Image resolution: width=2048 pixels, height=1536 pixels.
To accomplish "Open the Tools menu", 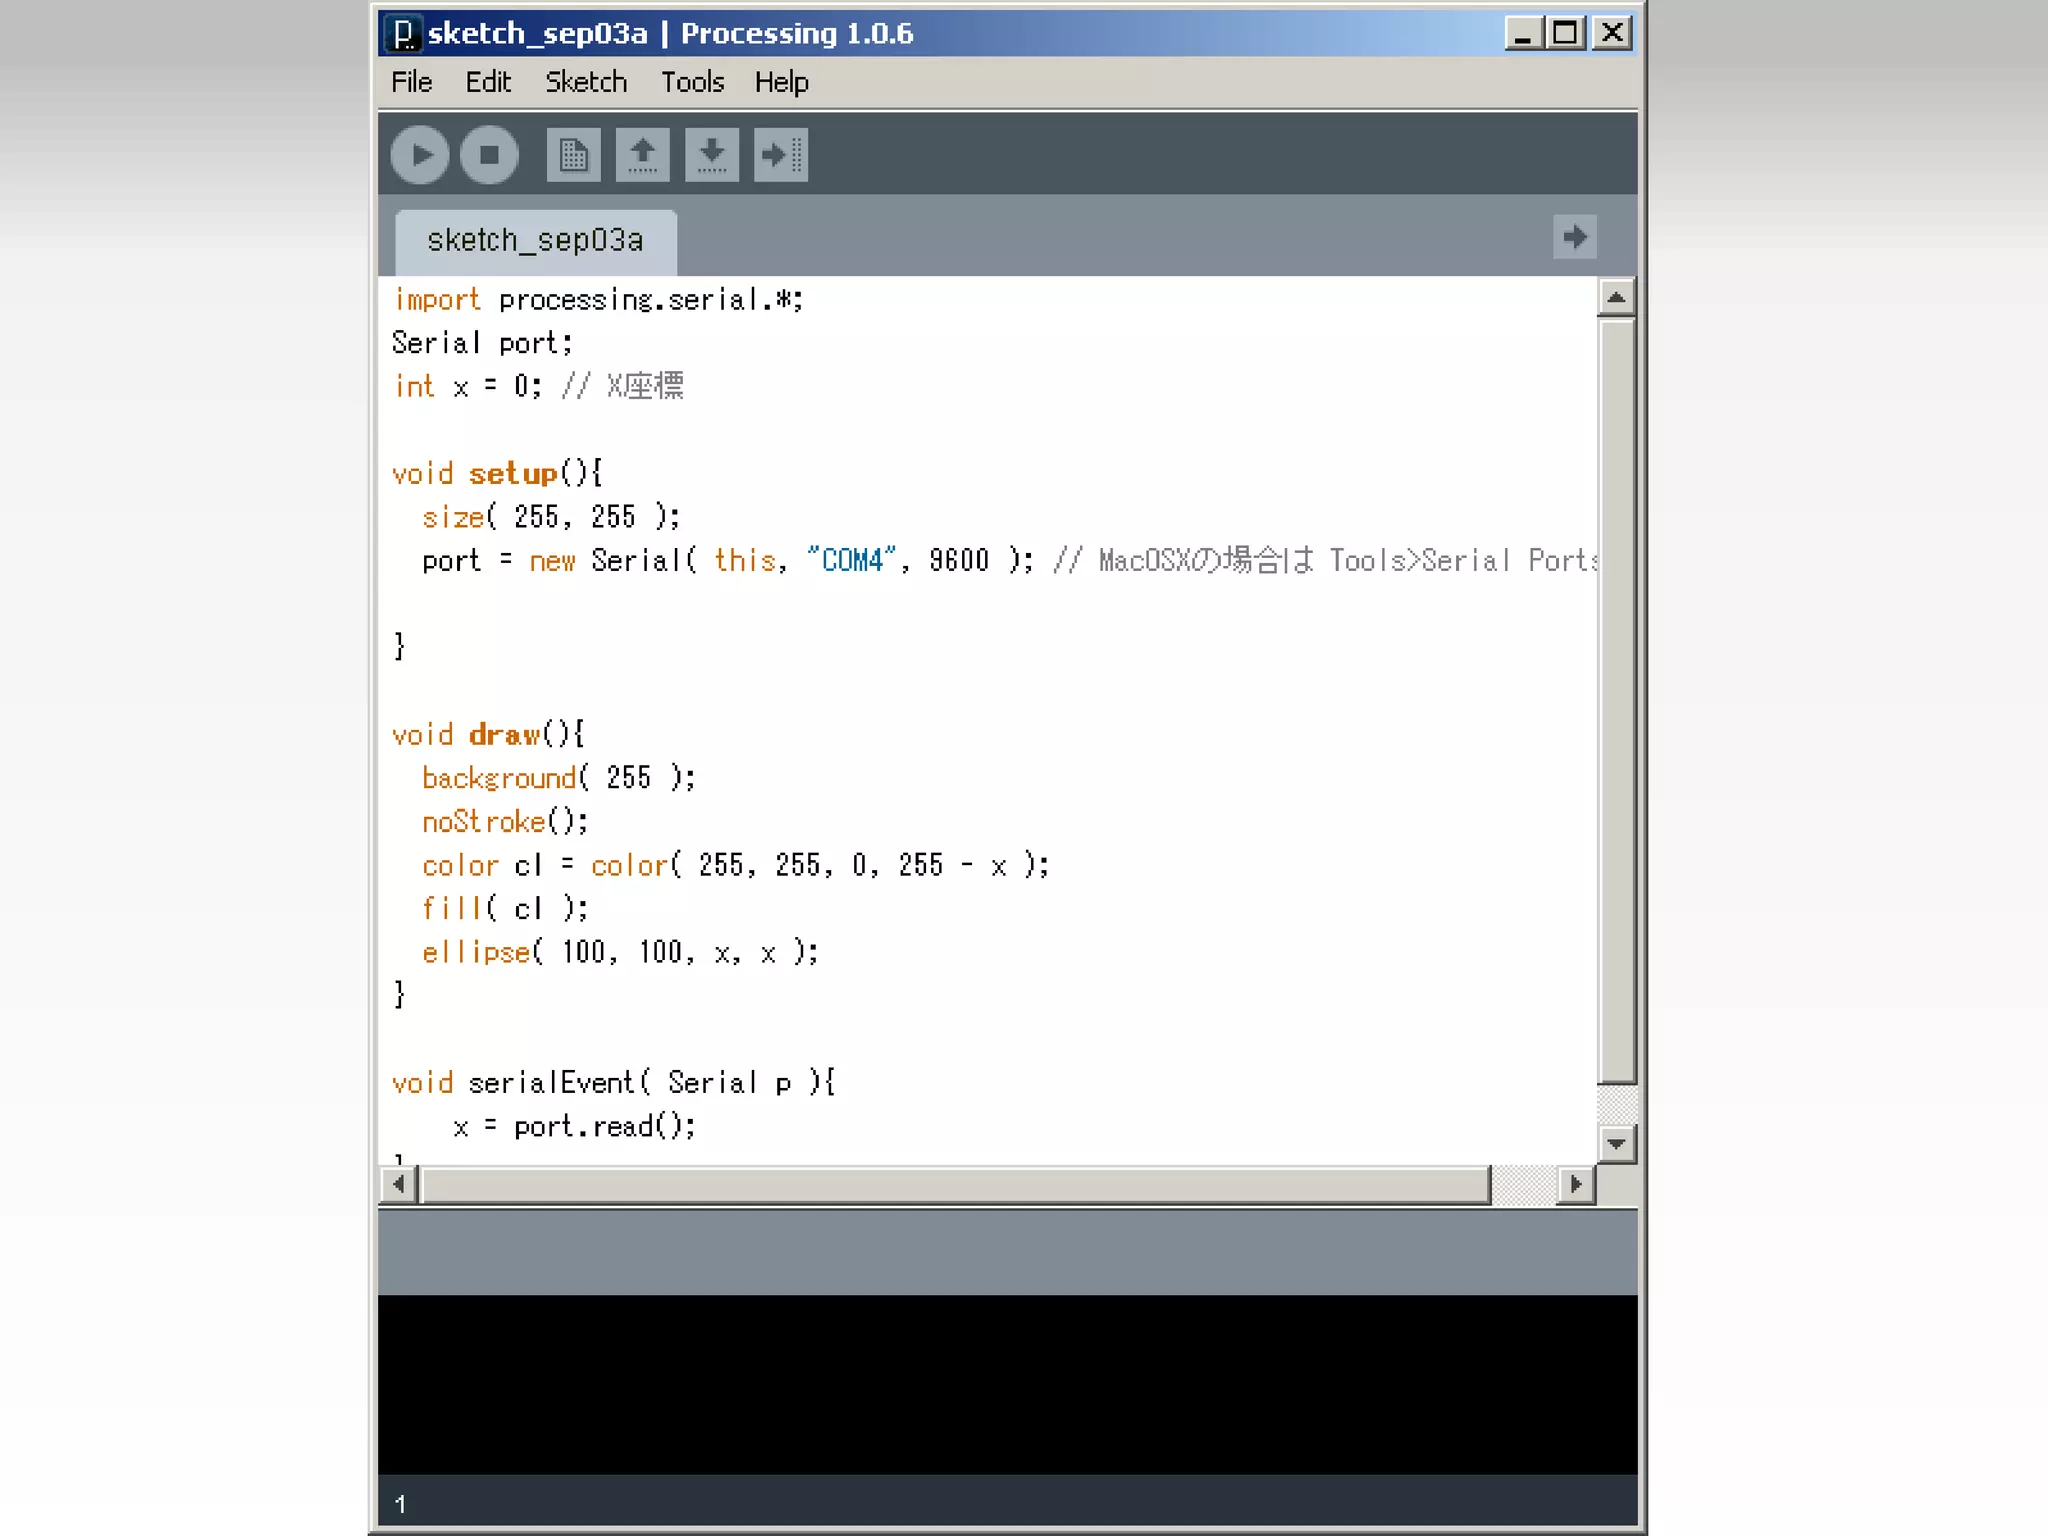I will click(x=692, y=82).
